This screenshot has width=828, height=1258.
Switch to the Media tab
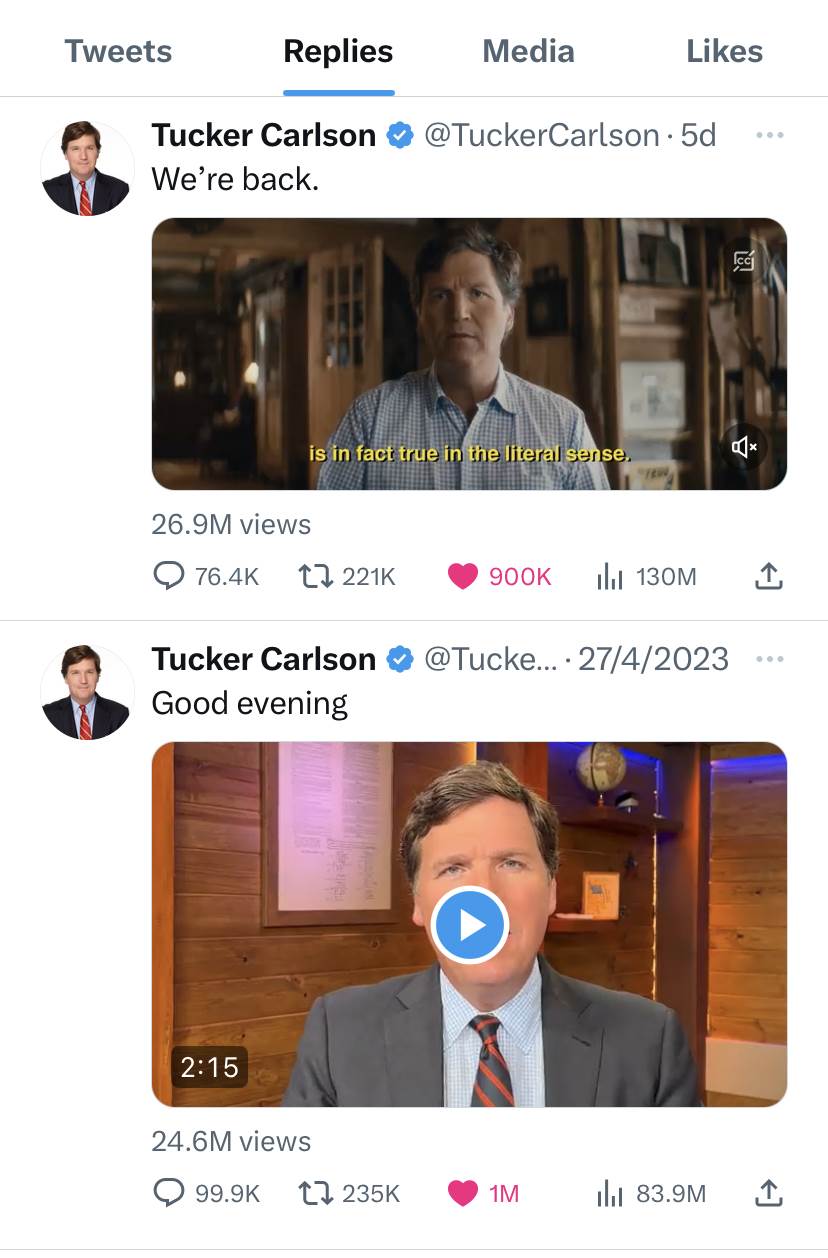[x=528, y=51]
